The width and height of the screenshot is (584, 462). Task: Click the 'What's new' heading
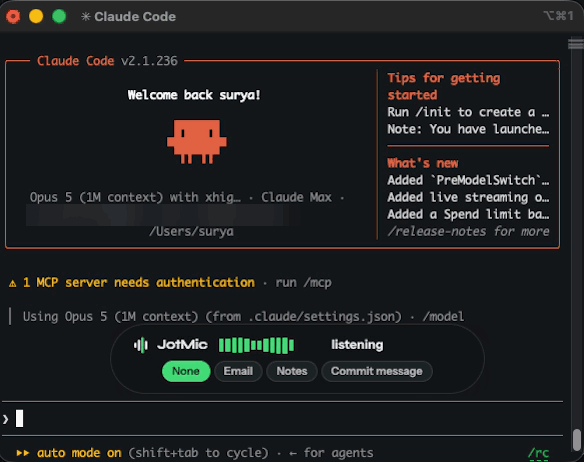(423, 163)
